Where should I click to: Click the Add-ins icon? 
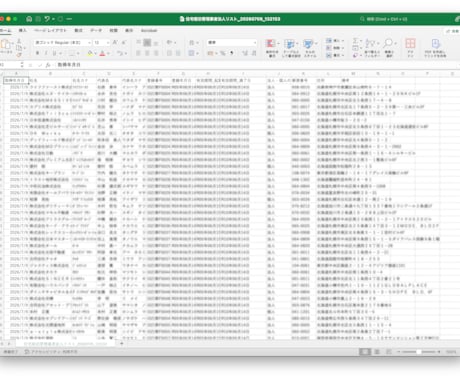[x=410, y=48]
